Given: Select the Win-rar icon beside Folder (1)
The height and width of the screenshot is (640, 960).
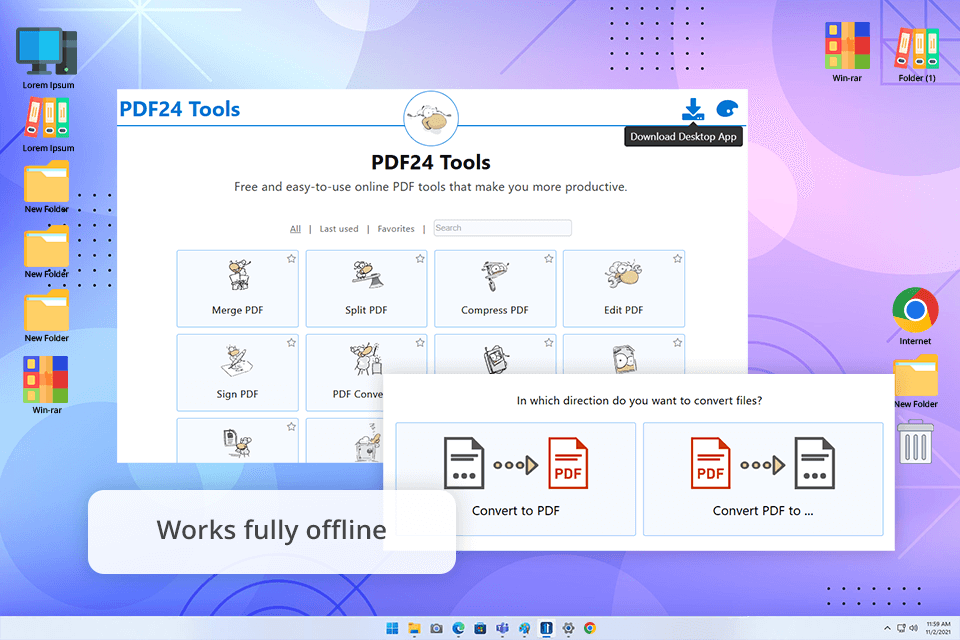Looking at the screenshot, I should 847,52.
